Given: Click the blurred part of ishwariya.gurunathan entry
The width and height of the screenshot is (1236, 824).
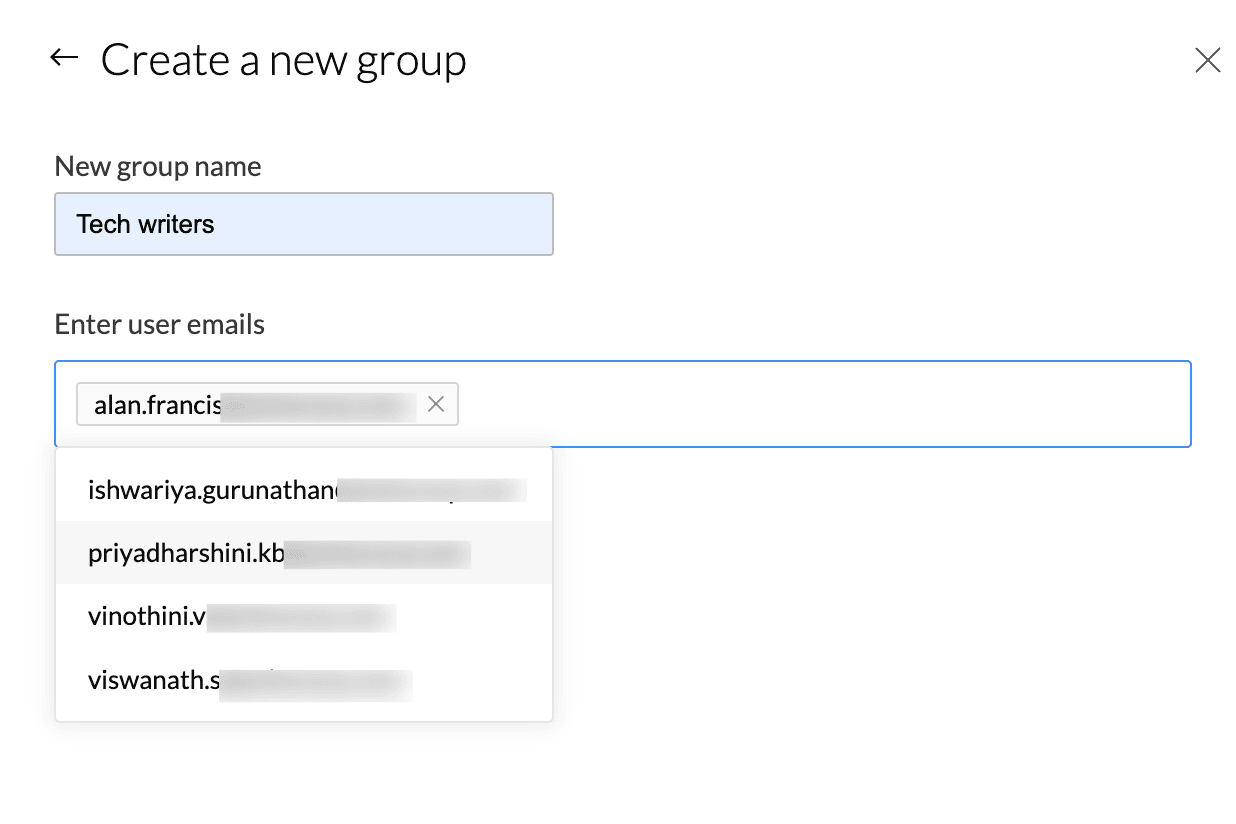Looking at the screenshot, I should 432,490.
